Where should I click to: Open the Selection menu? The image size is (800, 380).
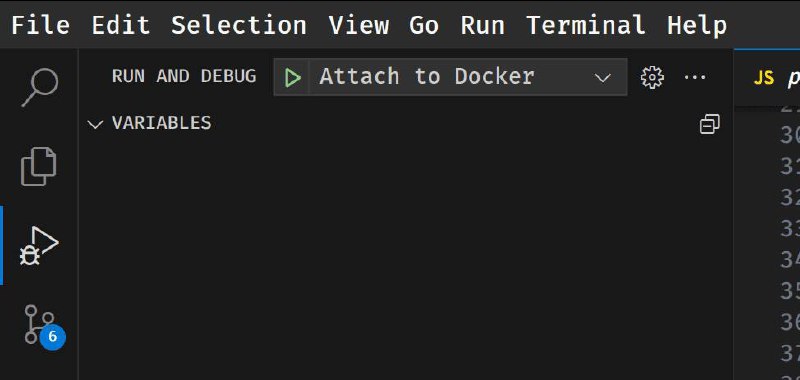click(x=239, y=25)
